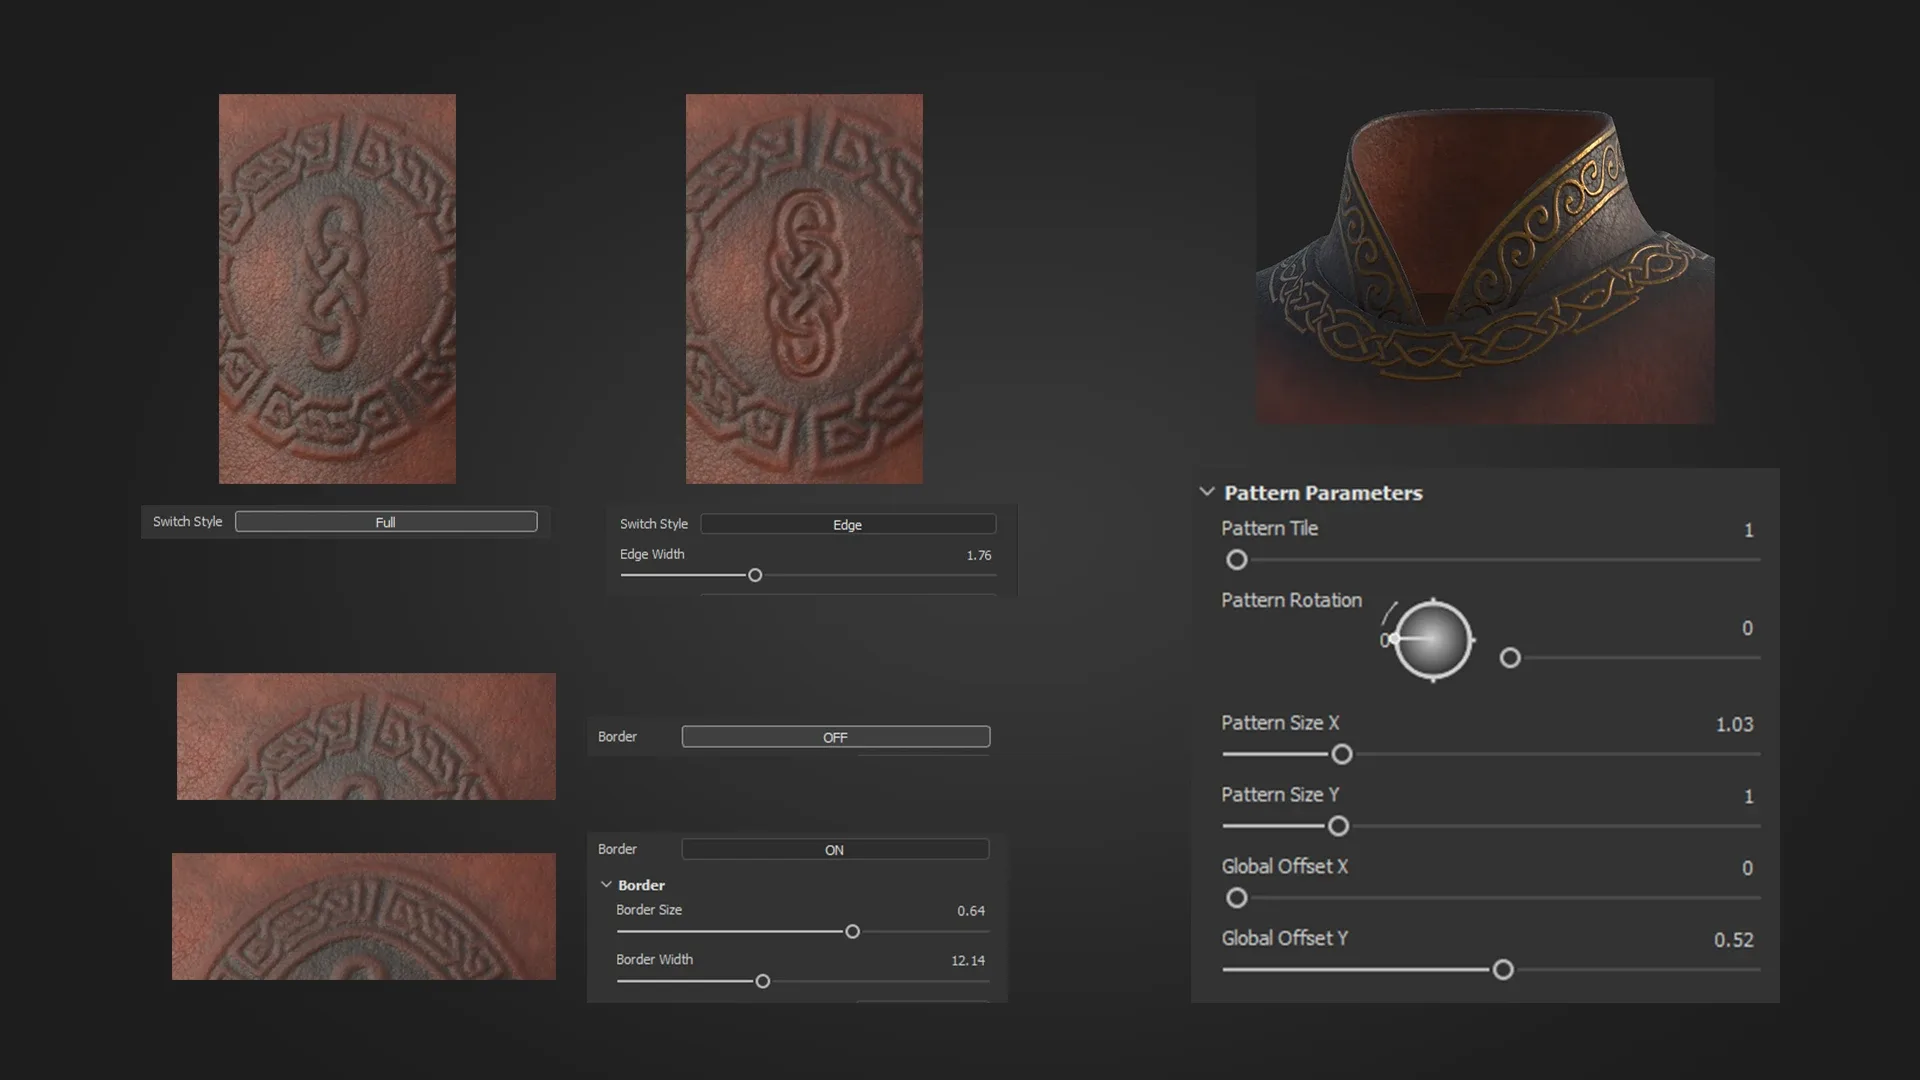This screenshot has height=1080, width=1920.
Task: Click the Pattern Size Y slider handle
Action: (x=1338, y=826)
